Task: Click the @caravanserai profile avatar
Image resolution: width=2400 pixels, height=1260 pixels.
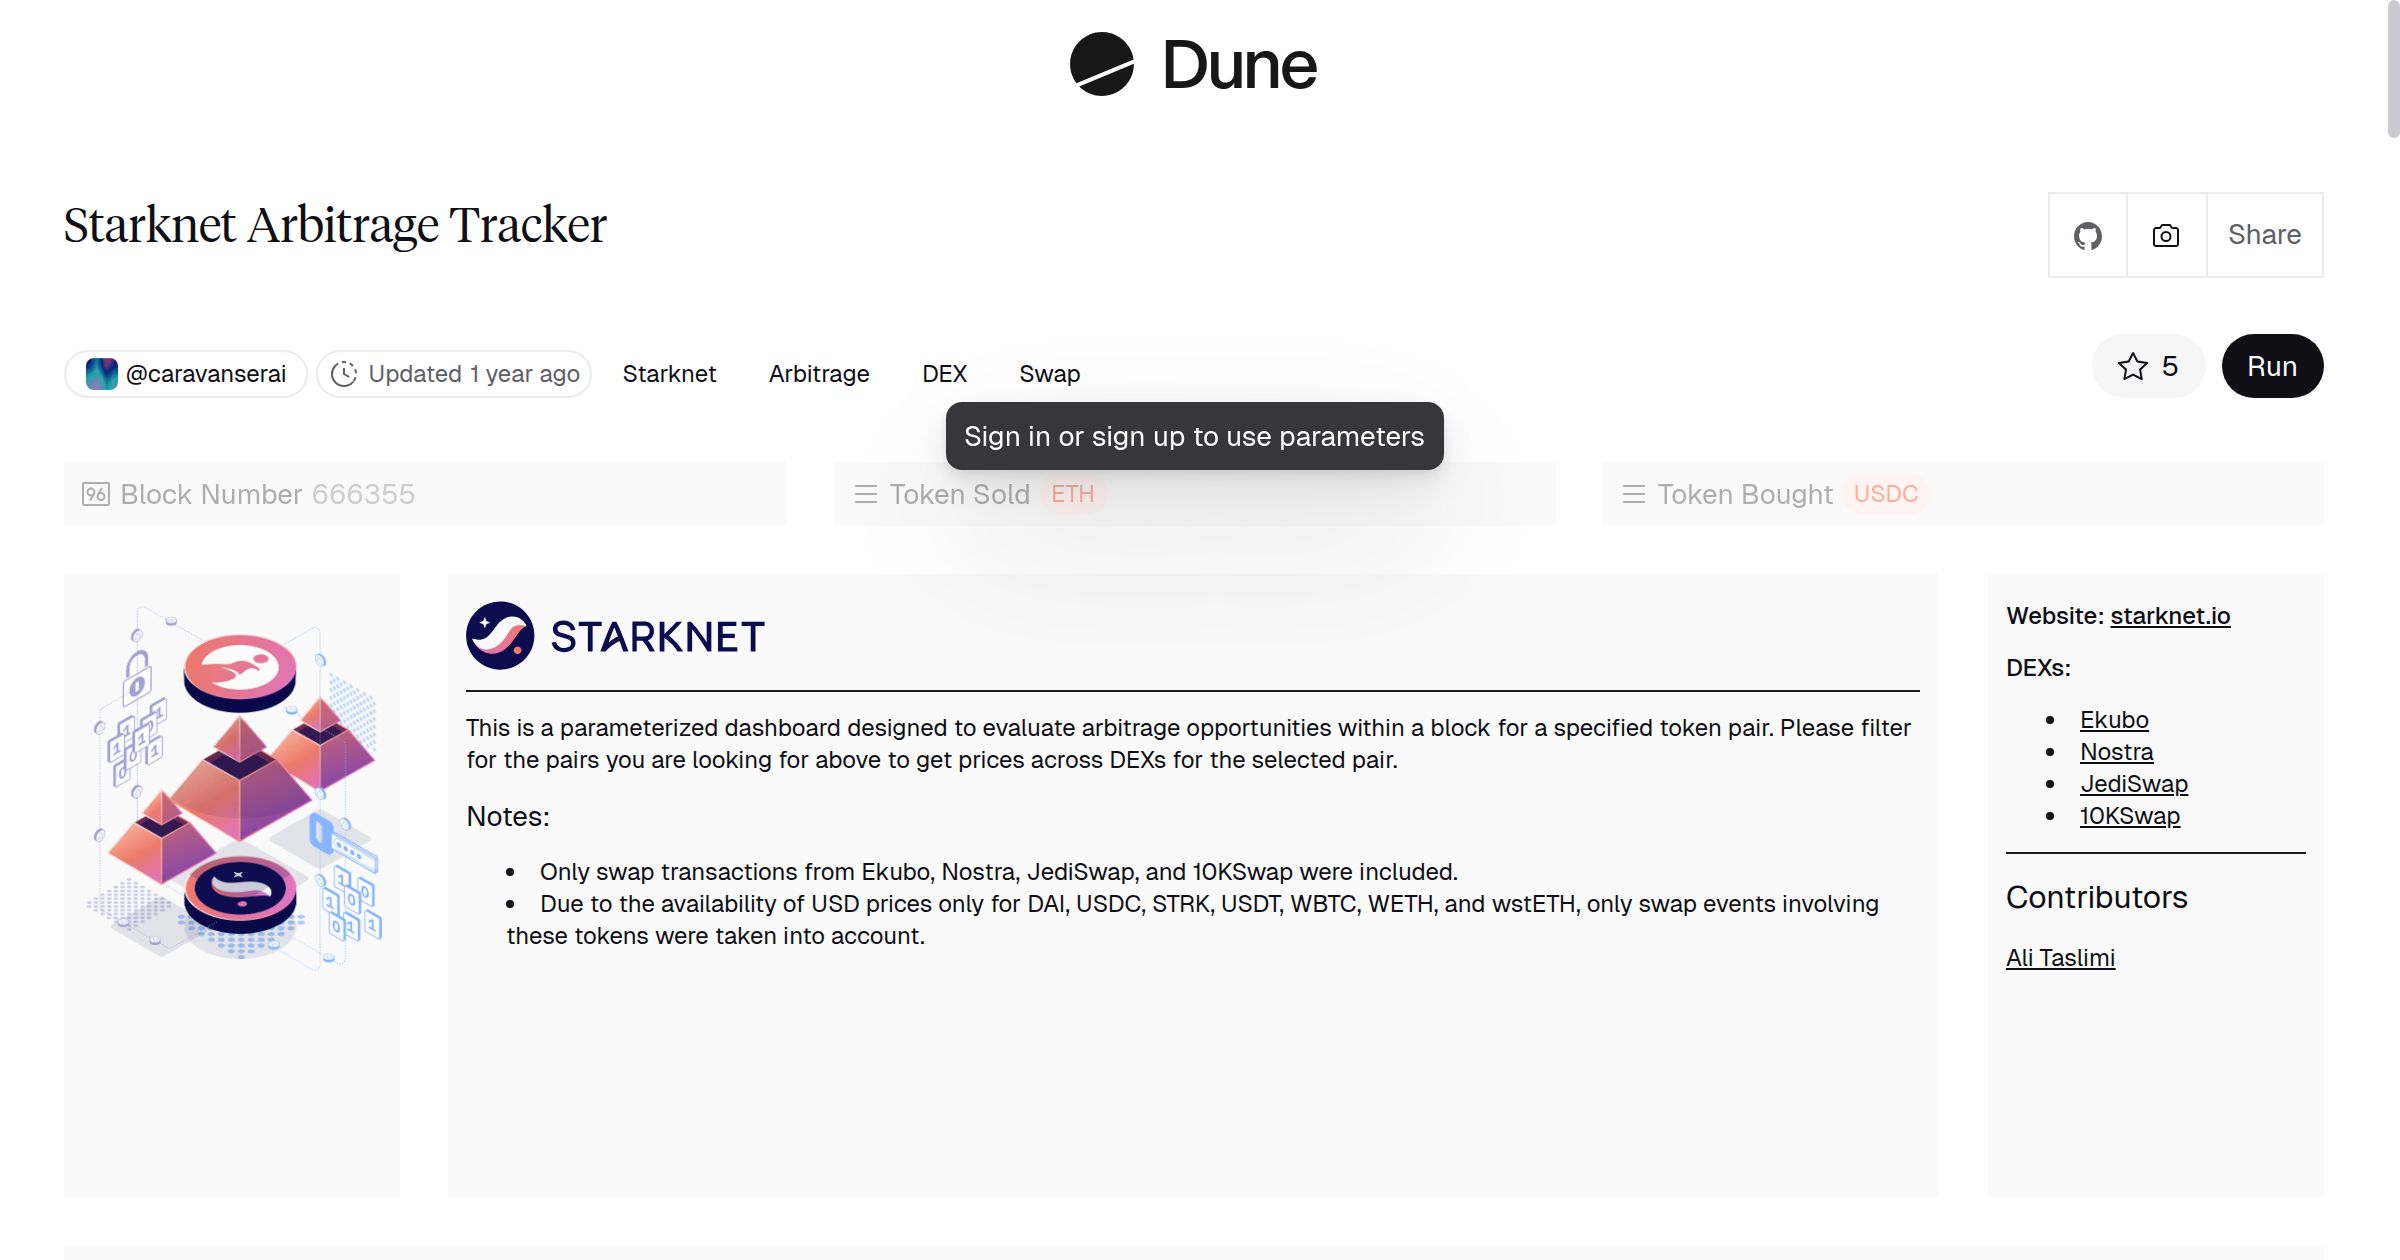Action: [101, 373]
